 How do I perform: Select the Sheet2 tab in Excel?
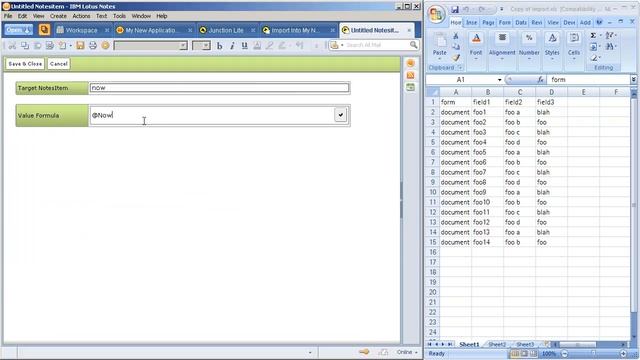pos(497,344)
